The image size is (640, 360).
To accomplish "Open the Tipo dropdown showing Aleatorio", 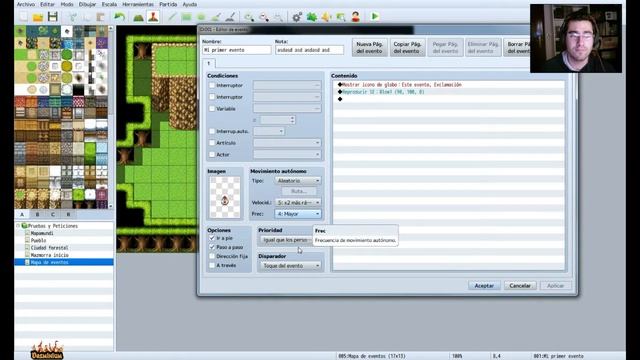I will tap(298, 180).
